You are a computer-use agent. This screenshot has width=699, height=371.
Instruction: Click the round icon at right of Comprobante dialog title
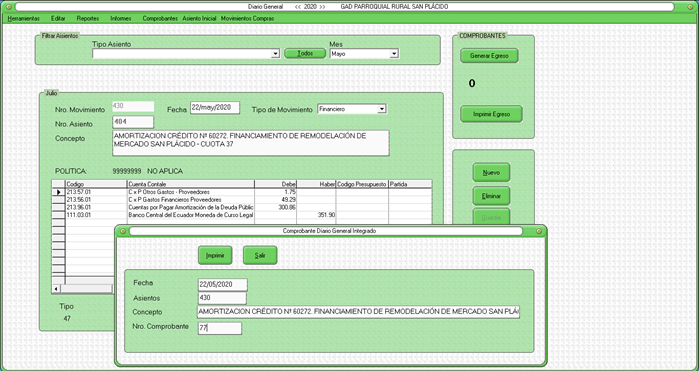tap(539, 231)
